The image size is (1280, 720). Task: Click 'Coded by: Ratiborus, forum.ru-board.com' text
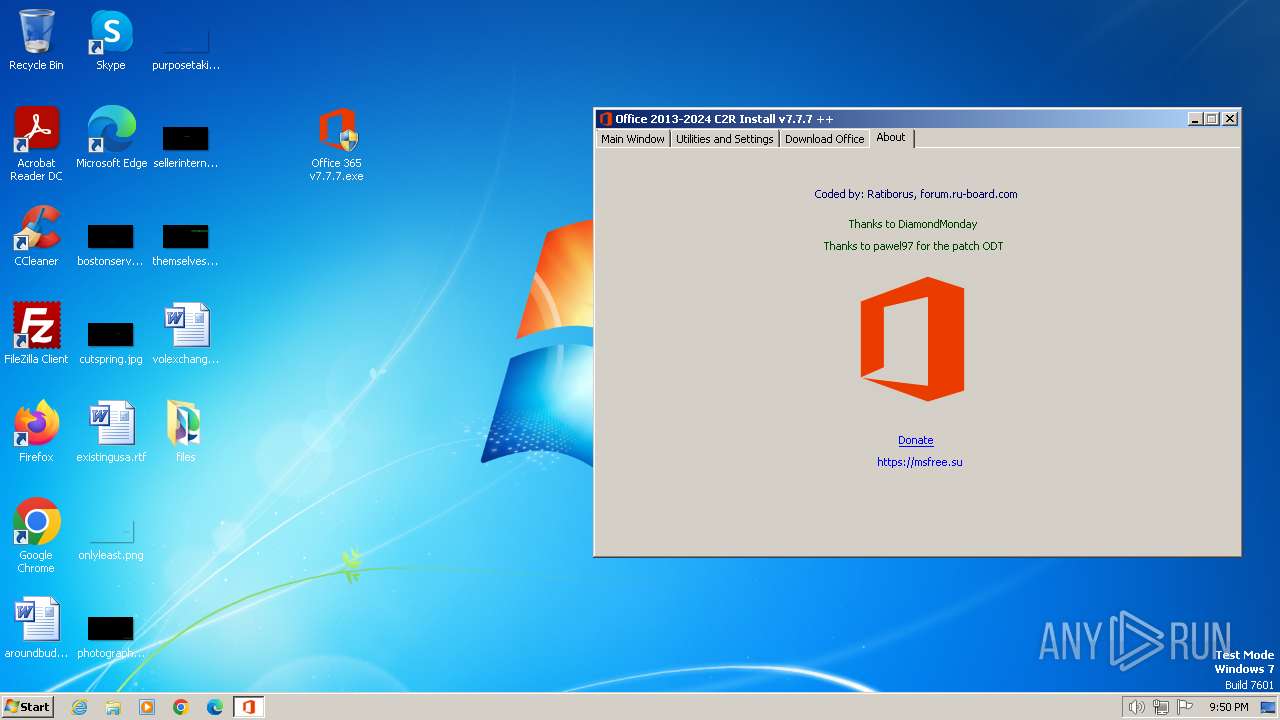[916, 194]
